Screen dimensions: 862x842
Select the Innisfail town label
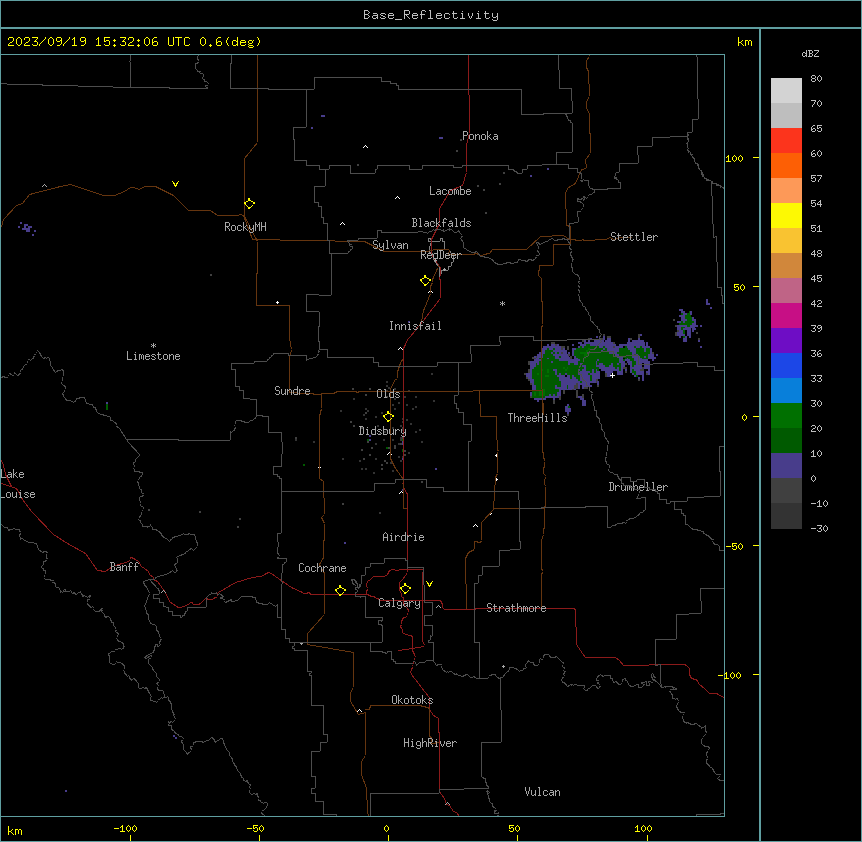415,326
